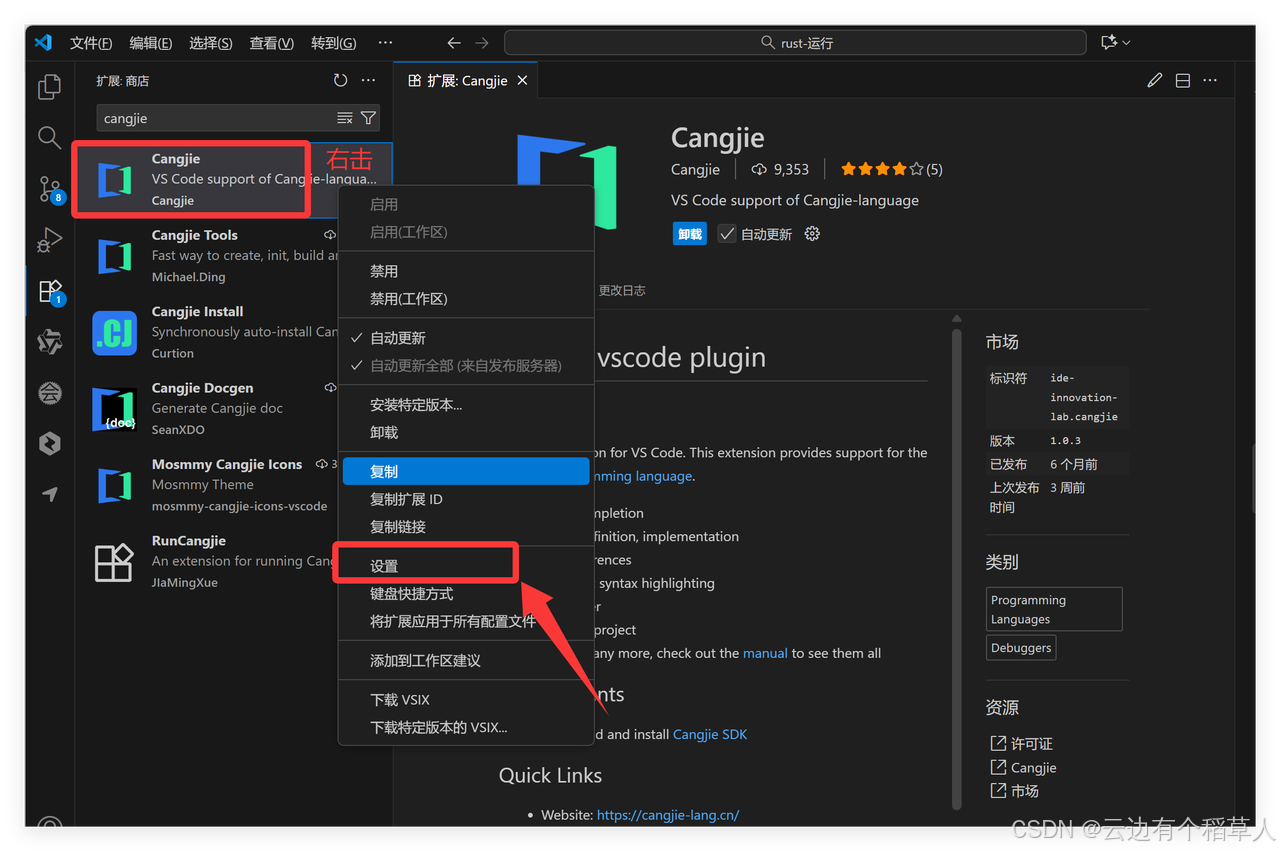Click the Cangjie Docgen extension icon
Viewport: 1280px width, 851px height.
click(x=114, y=409)
